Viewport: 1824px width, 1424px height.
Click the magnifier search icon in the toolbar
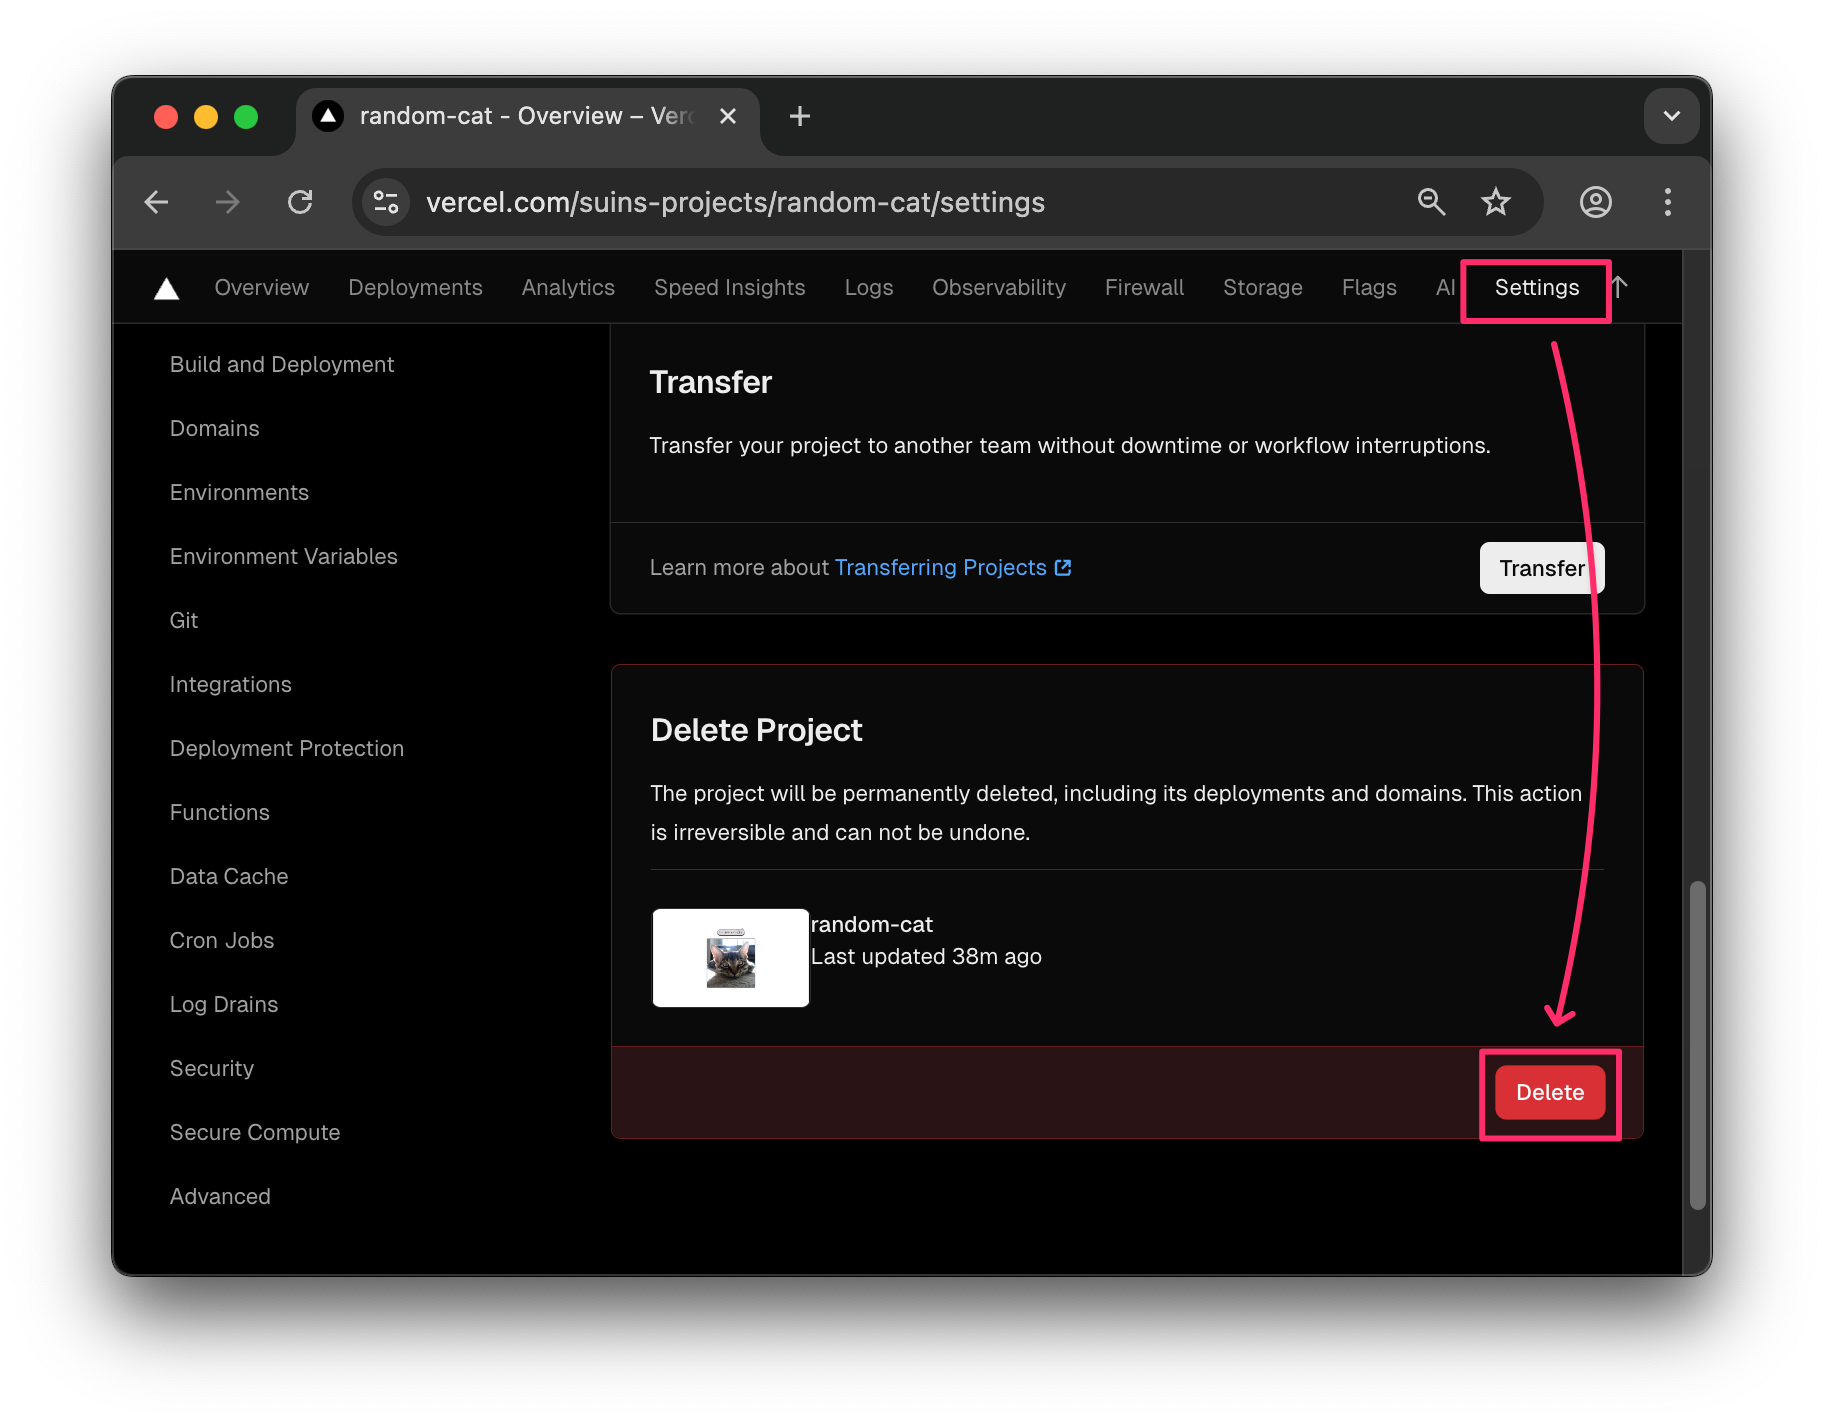point(1432,202)
